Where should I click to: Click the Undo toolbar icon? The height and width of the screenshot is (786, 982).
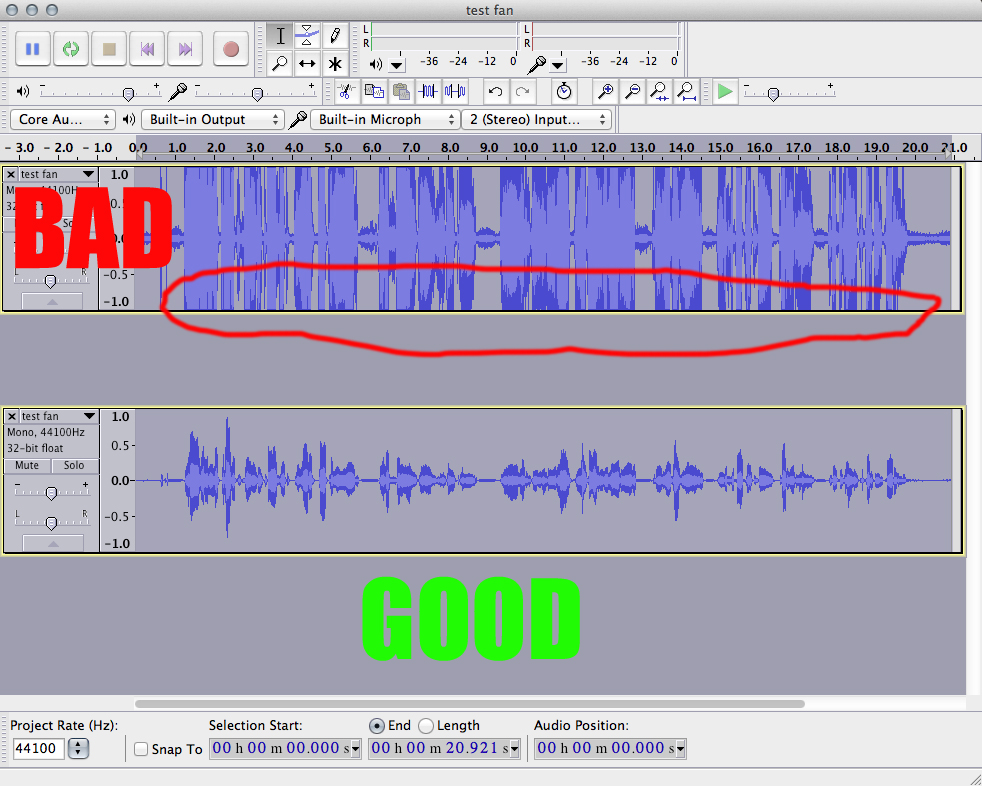pyautogui.click(x=494, y=91)
